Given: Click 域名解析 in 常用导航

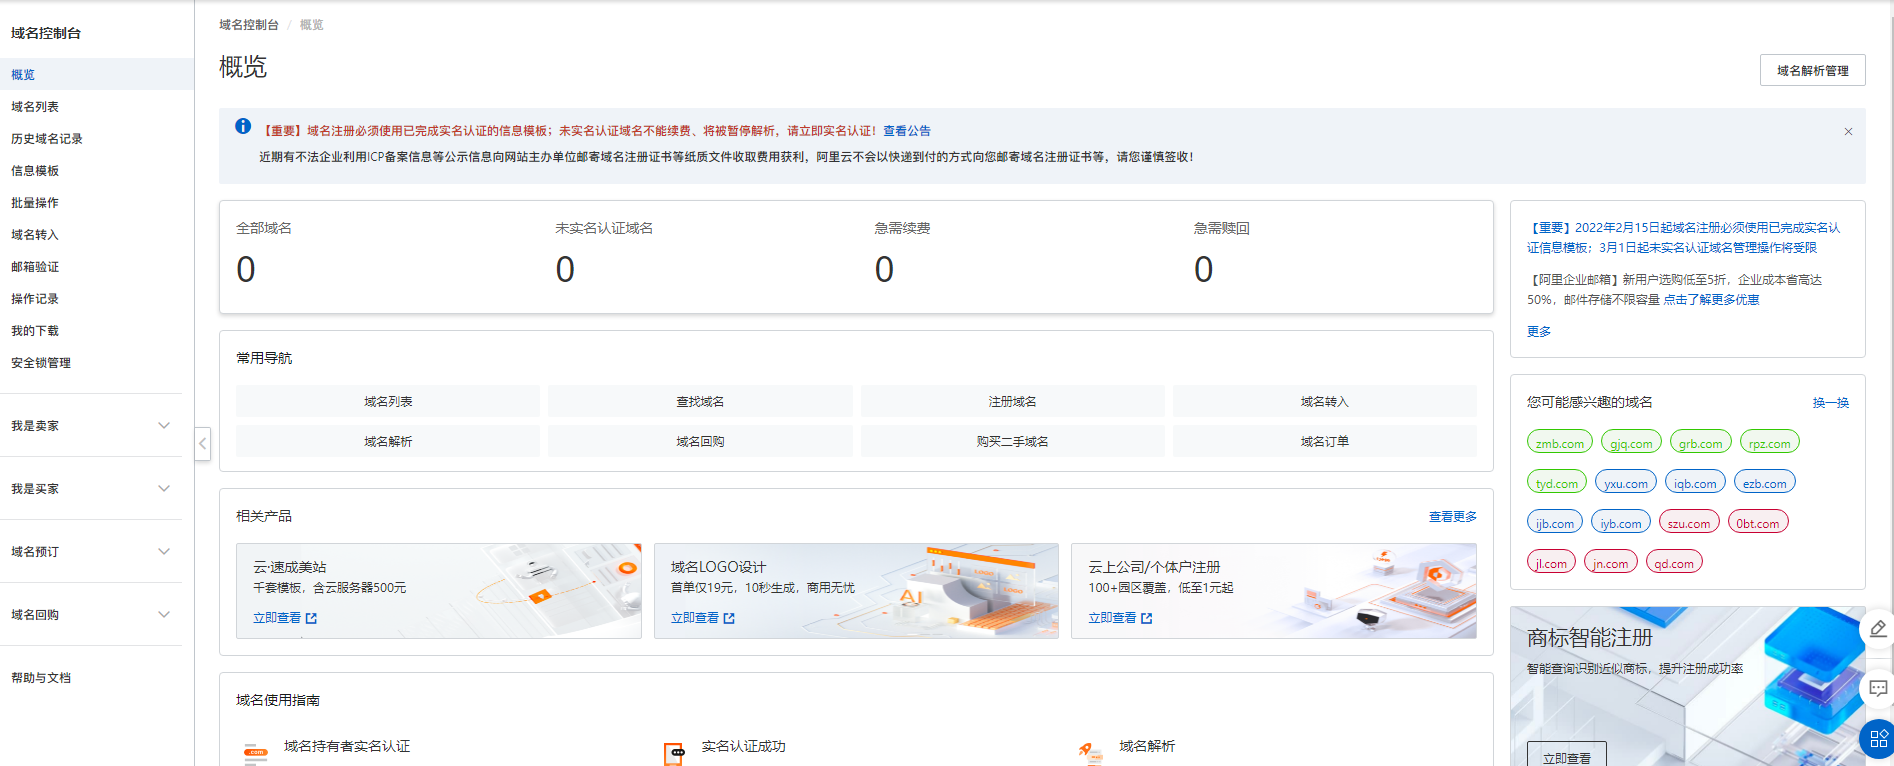Looking at the screenshot, I should coord(388,442).
